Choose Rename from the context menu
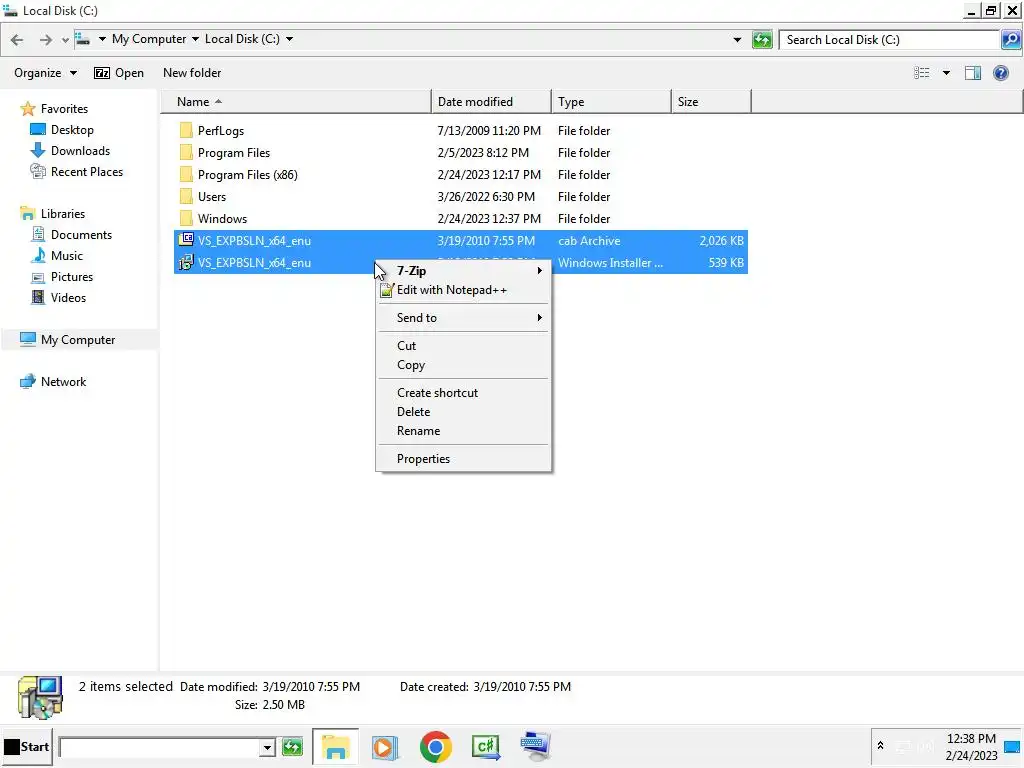The width and height of the screenshot is (1024, 768). coord(464,431)
